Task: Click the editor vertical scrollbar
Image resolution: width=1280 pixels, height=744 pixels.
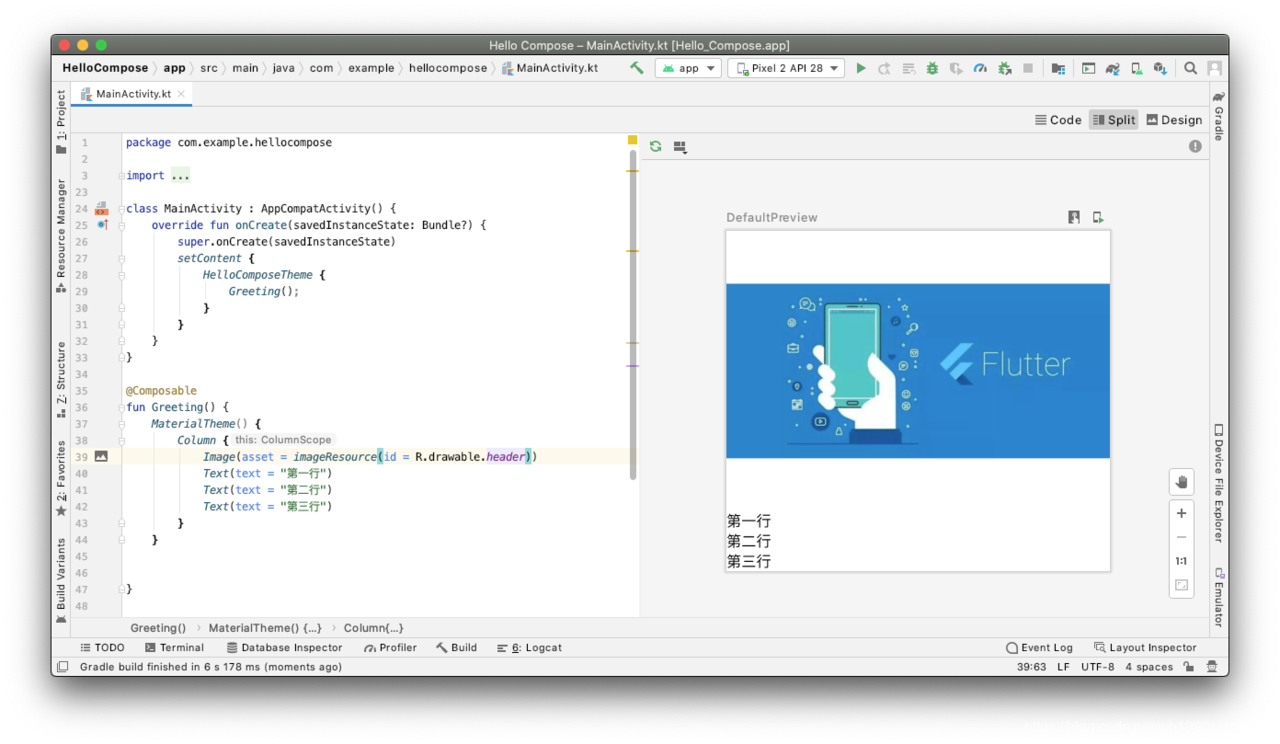Action: coord(633,315)
